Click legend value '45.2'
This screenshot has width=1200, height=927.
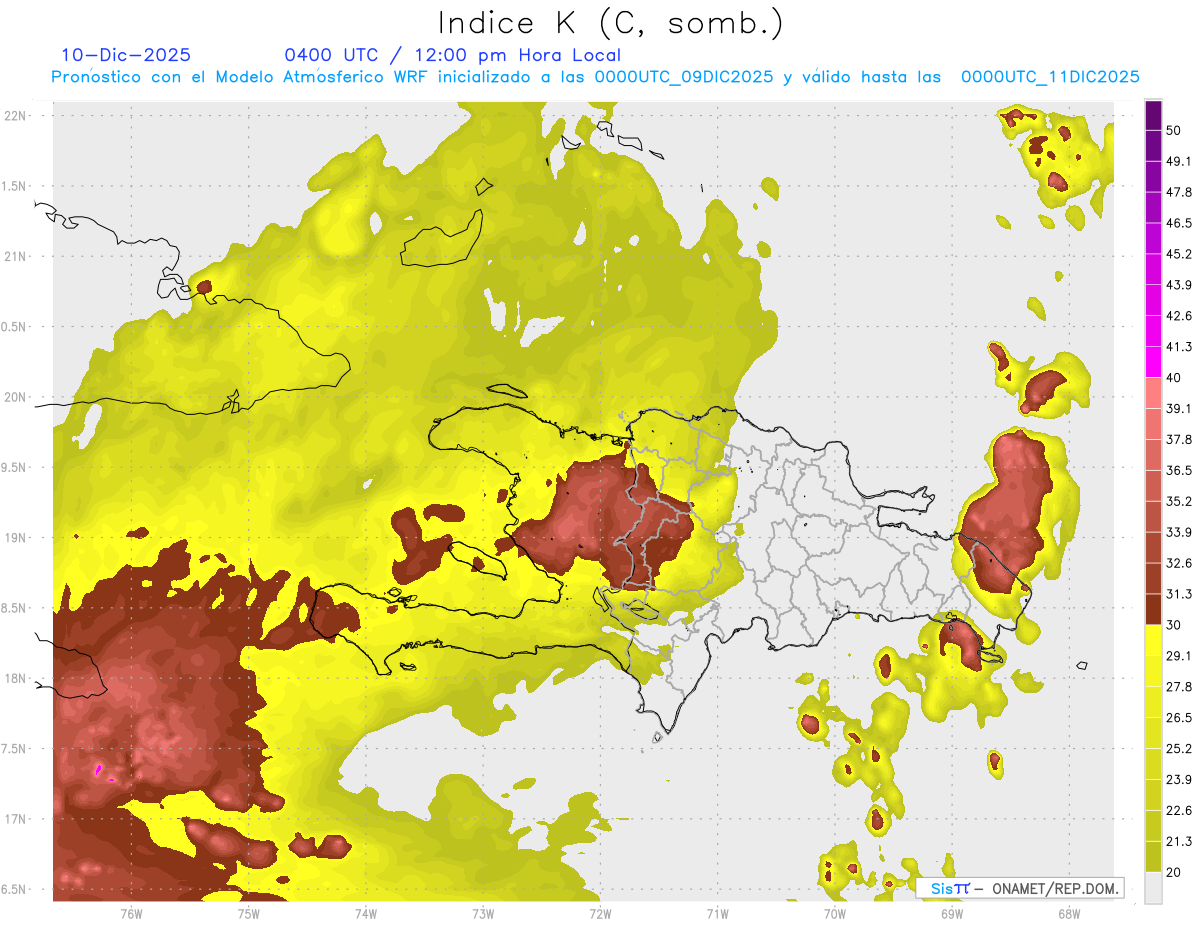pos(1179,254)
